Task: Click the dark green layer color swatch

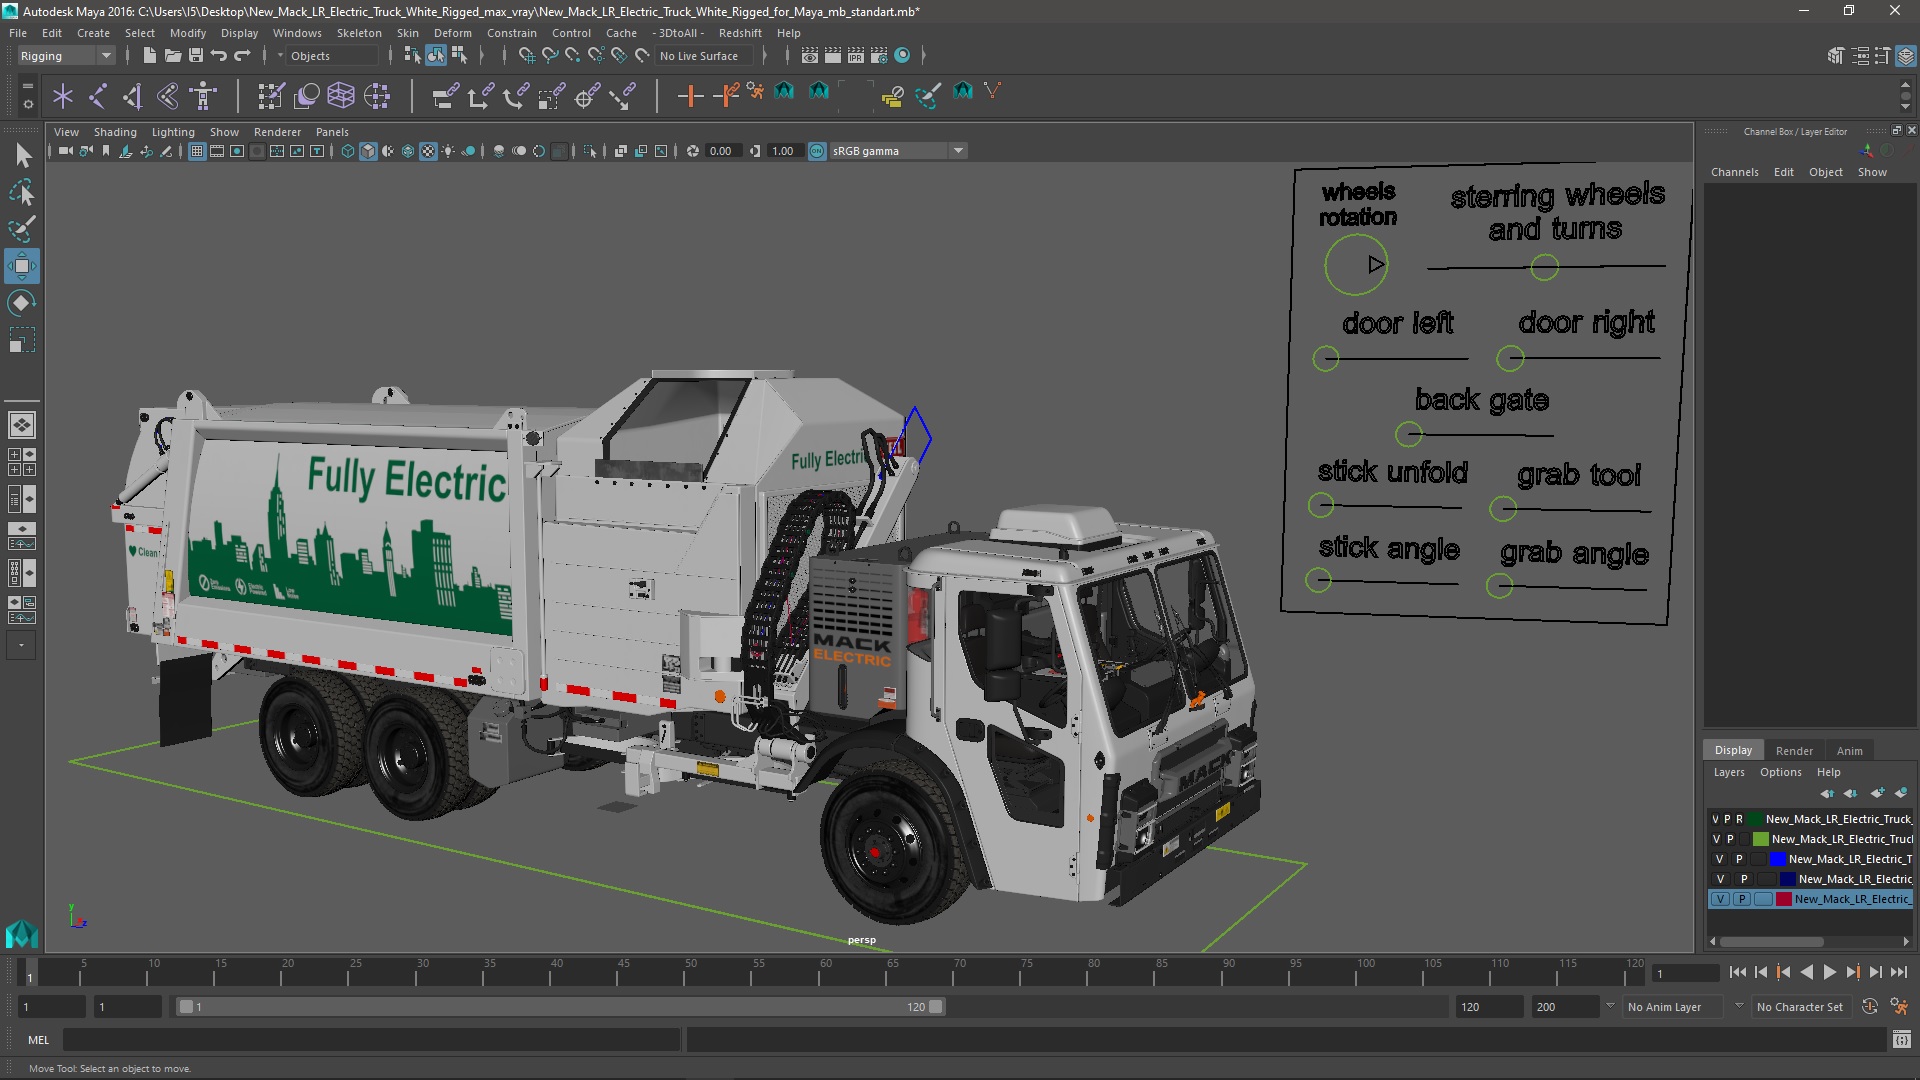Action: (1755, 819)
